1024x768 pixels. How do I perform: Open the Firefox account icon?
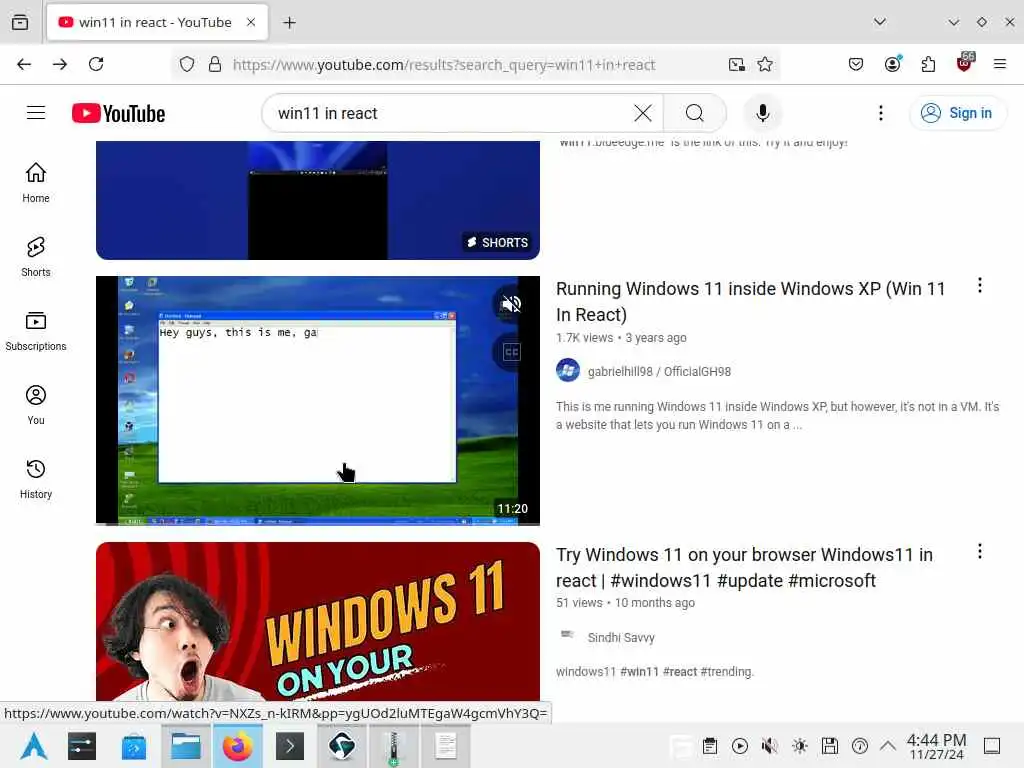[x=892, y=63]
